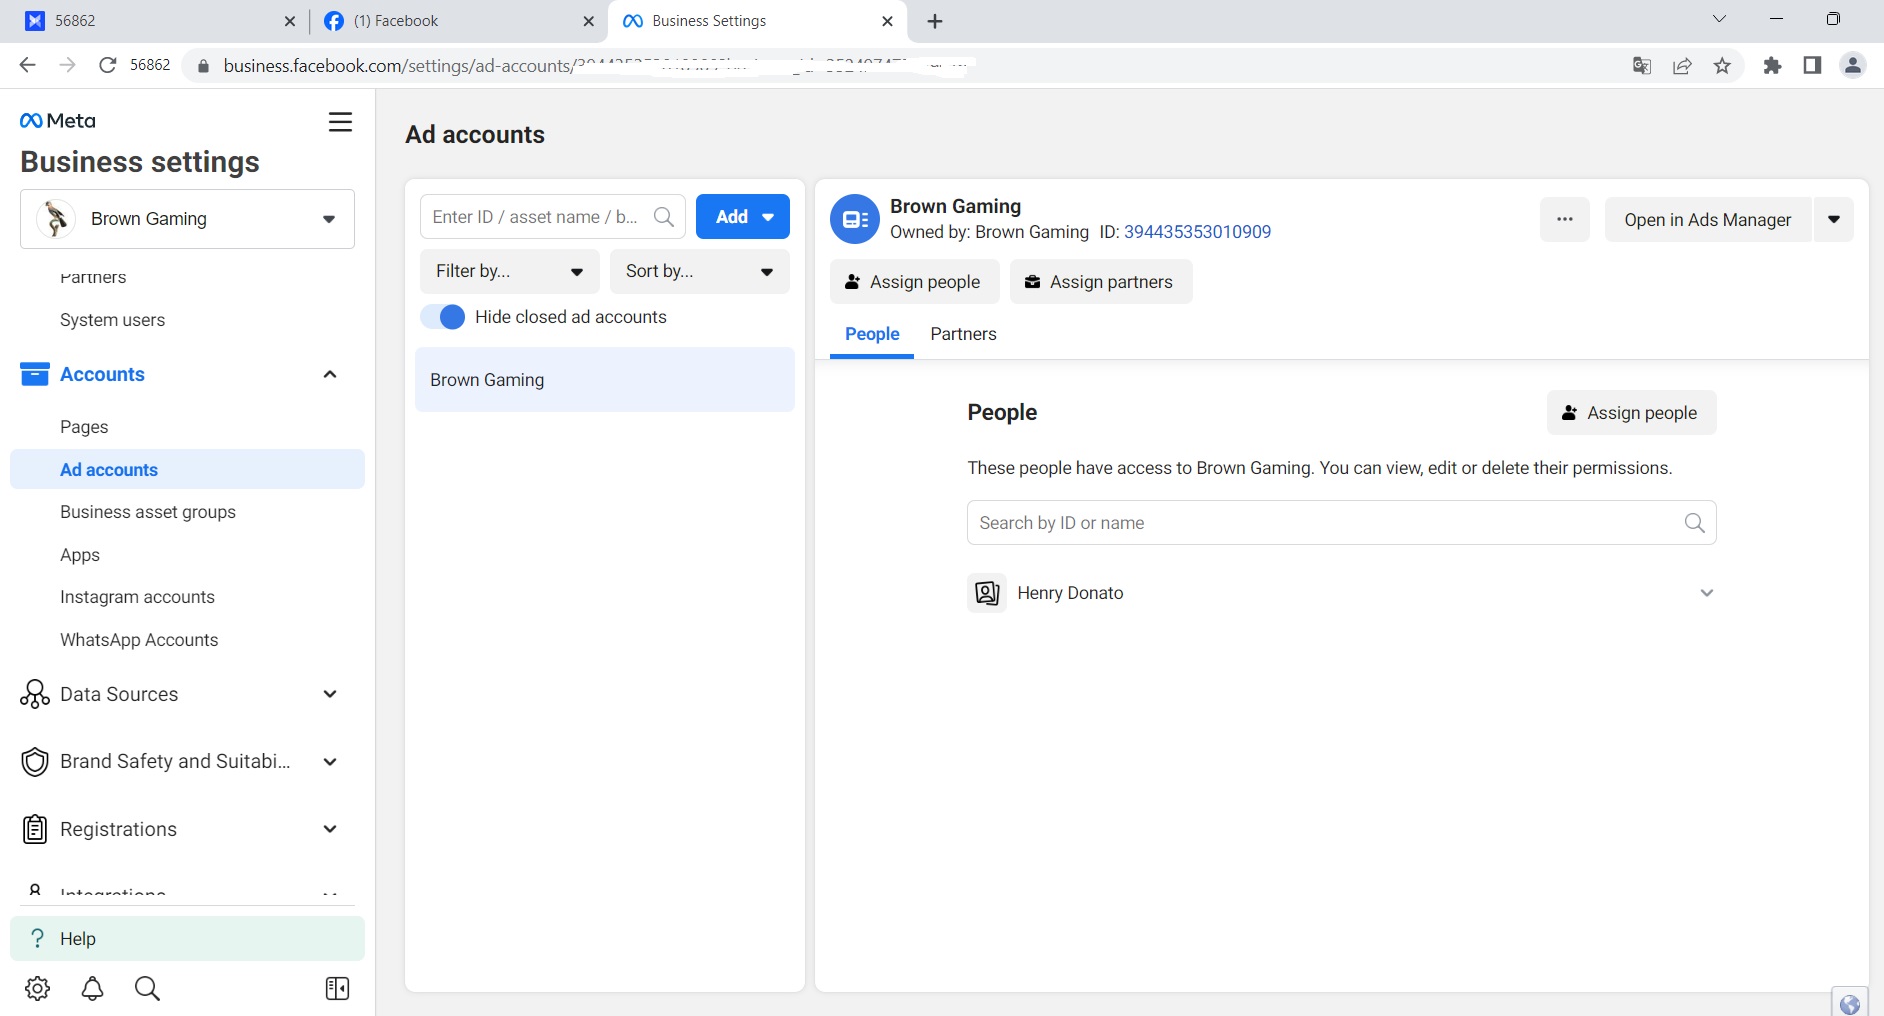Image resolution: width=1884 pixels, height=1016 pixels.
Task: Click the translate icon in address bar
Action: 1642,65
